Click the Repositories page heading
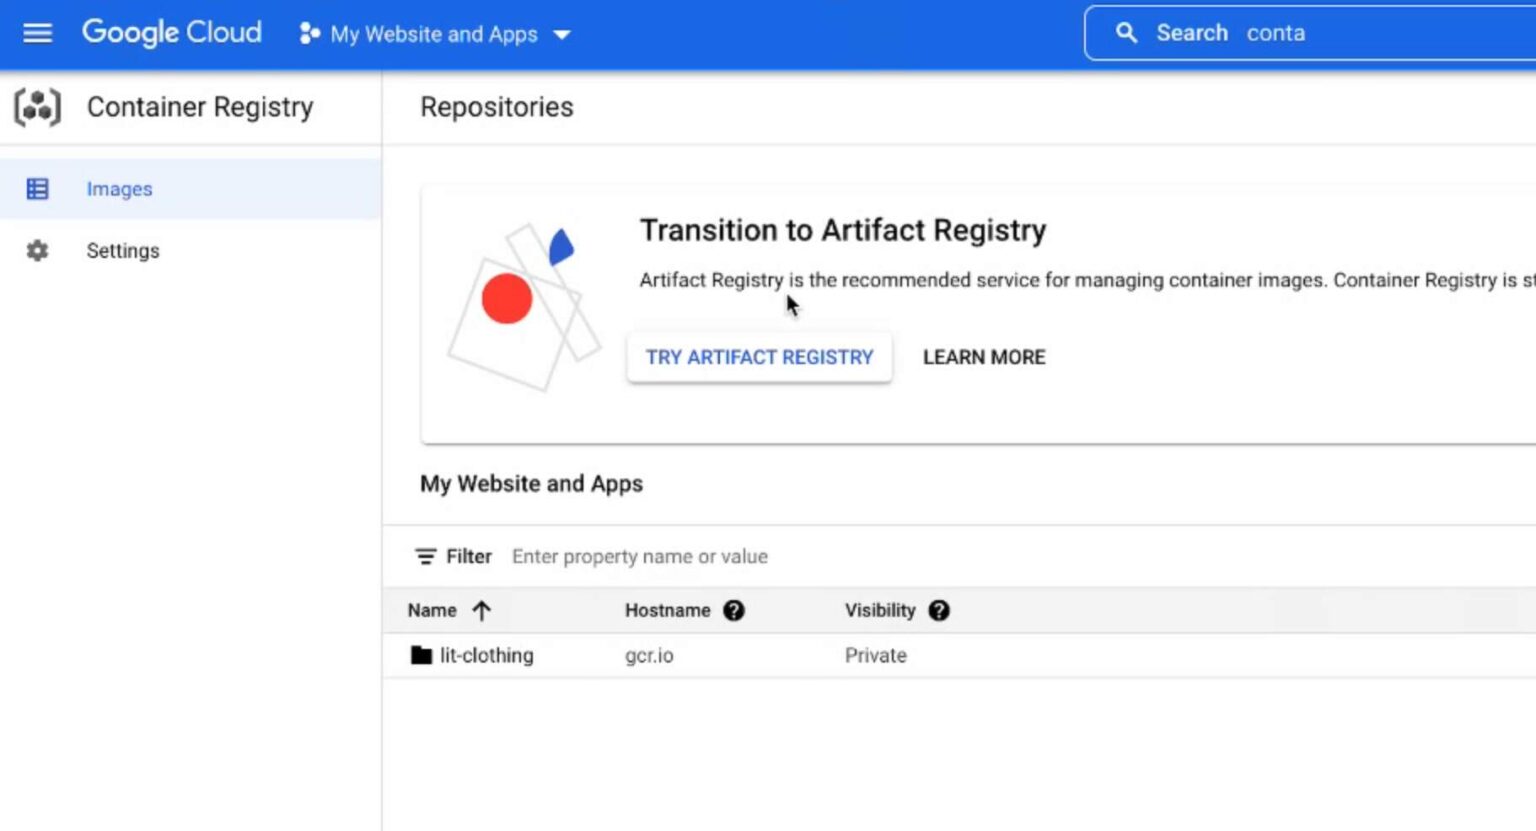This screenshot has height=831, width=1536. [x=497, y=107]
